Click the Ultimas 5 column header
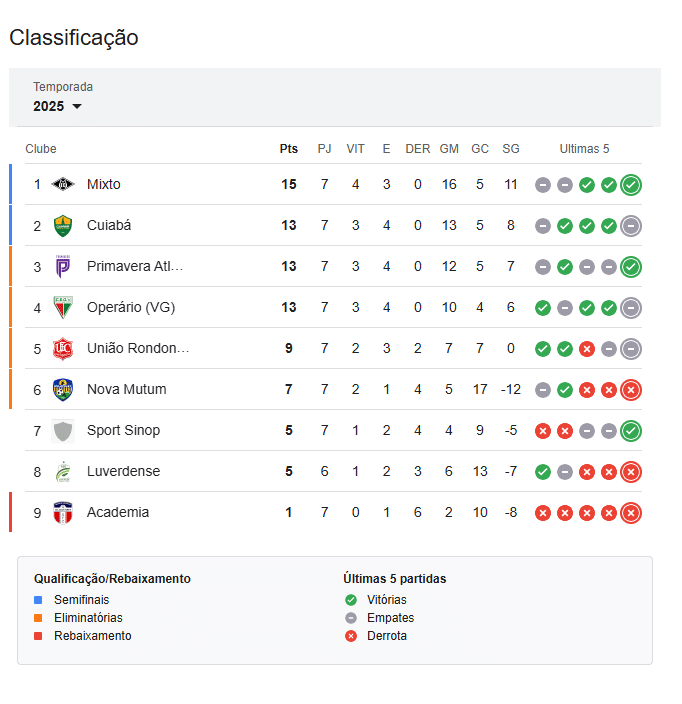Screen dimensions: 682x704 pyautogui.click(x=584, y=149)
